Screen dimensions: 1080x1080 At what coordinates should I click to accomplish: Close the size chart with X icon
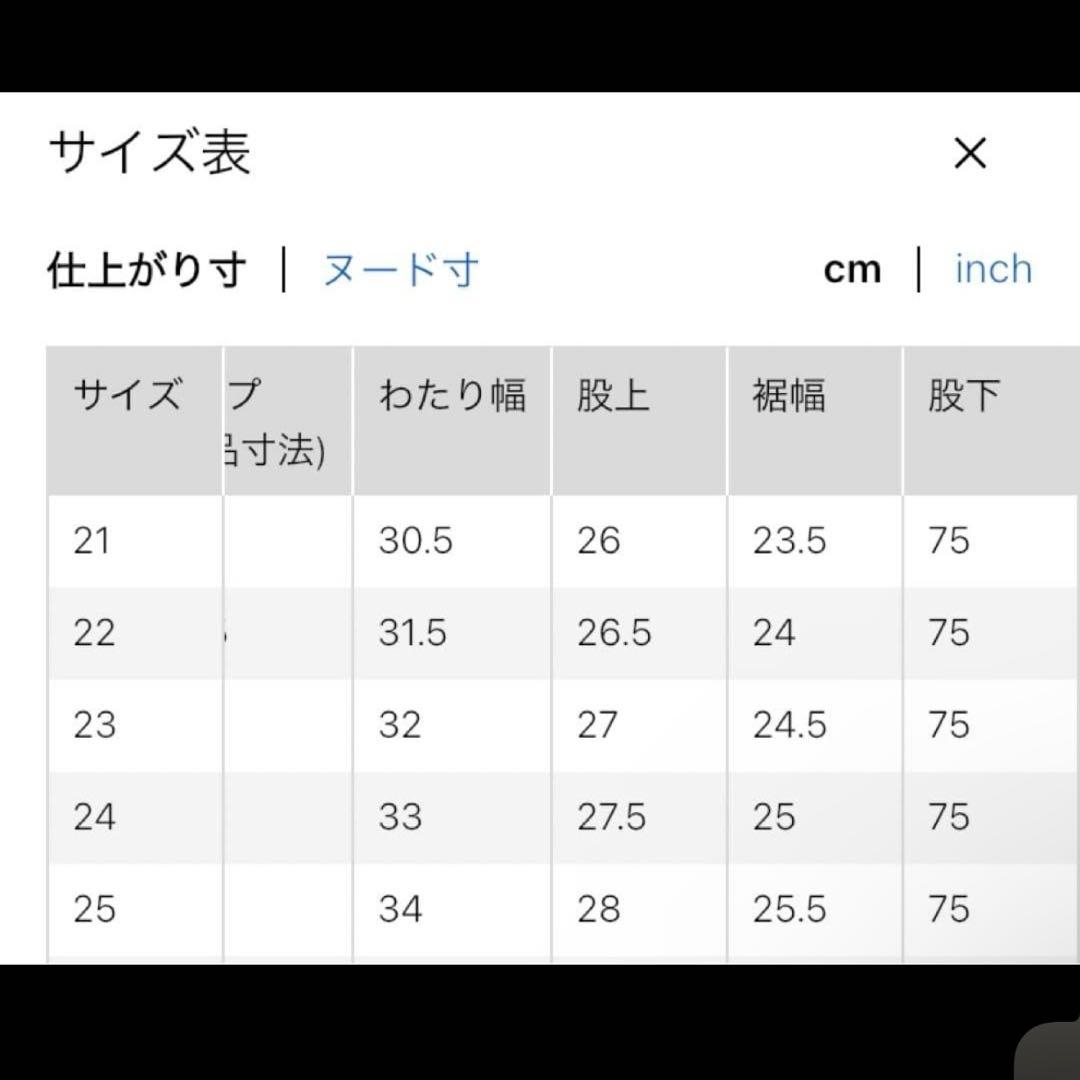(970, 152)
